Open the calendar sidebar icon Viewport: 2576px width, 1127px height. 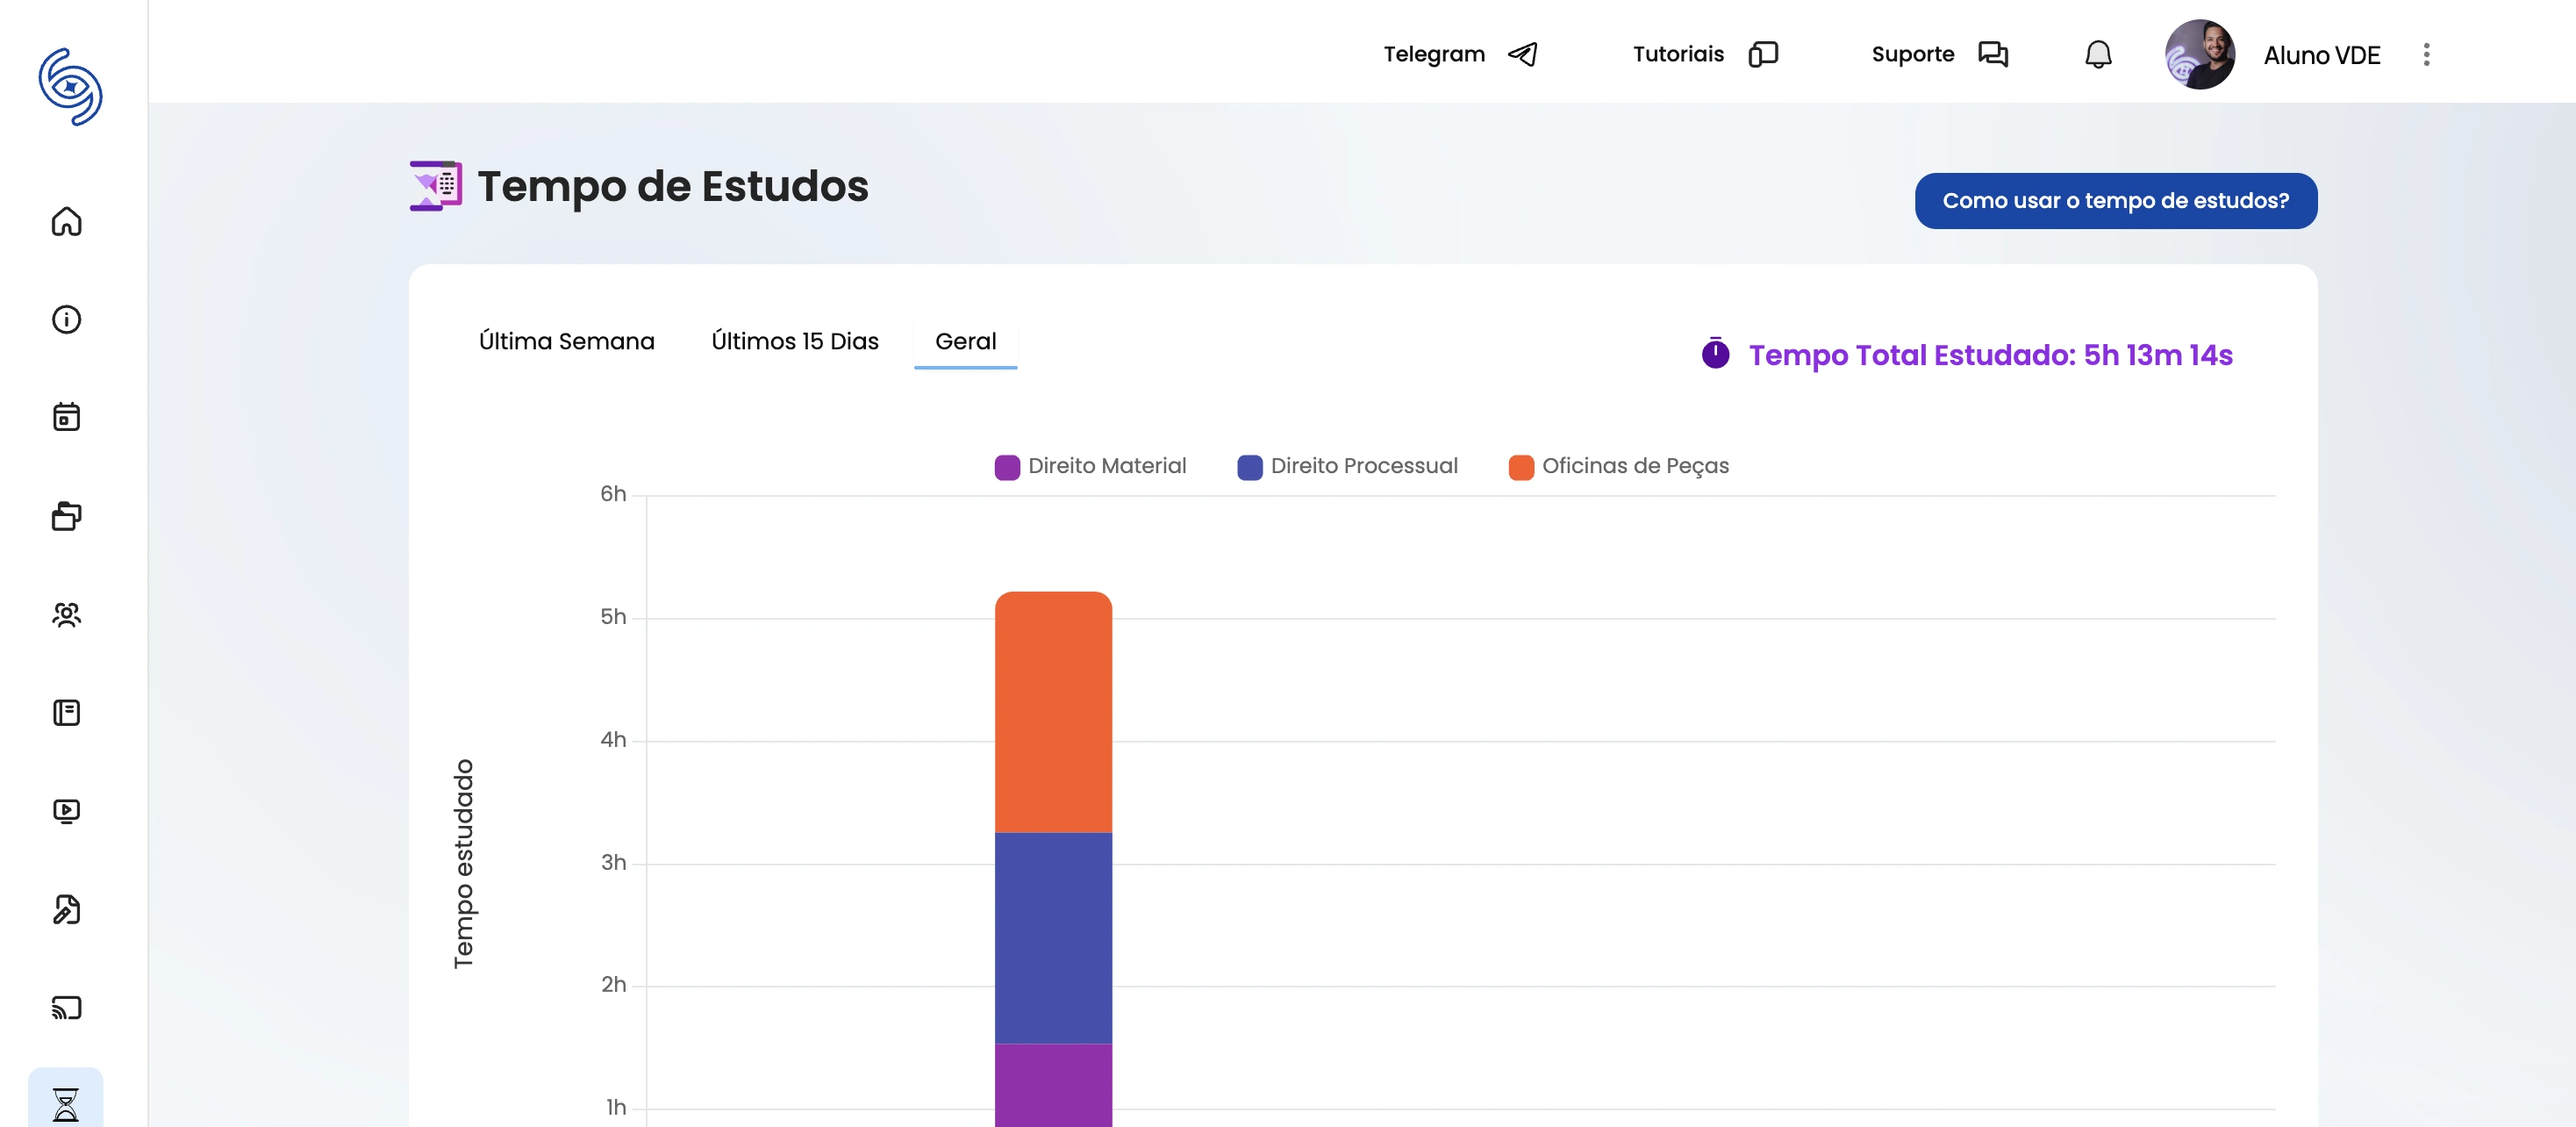click(x=66, y=417)
